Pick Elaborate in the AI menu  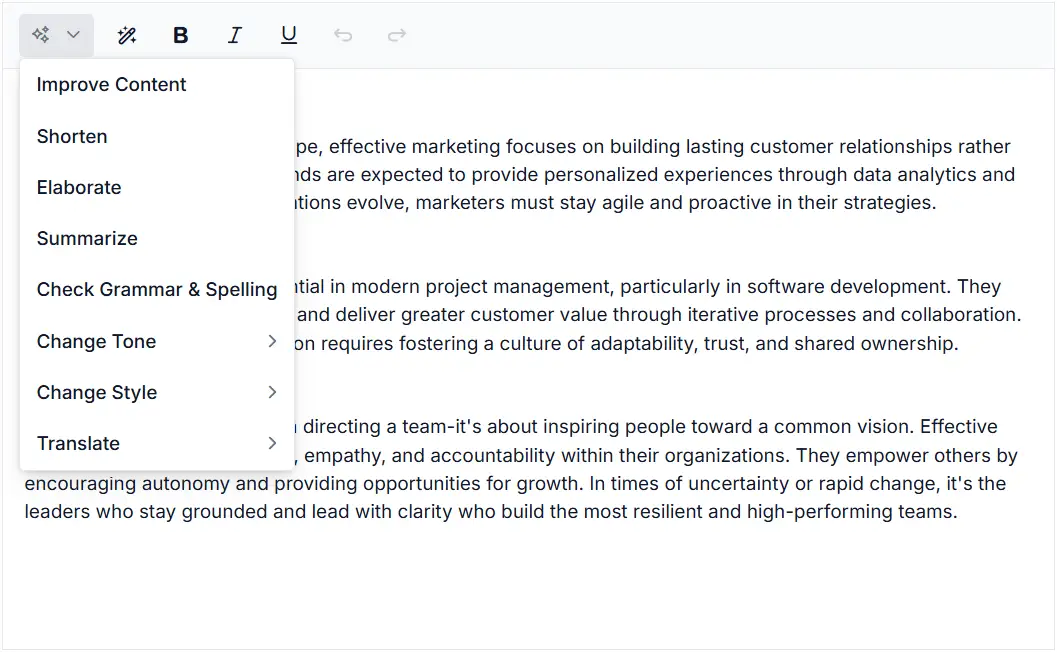[x=79, y=187]
